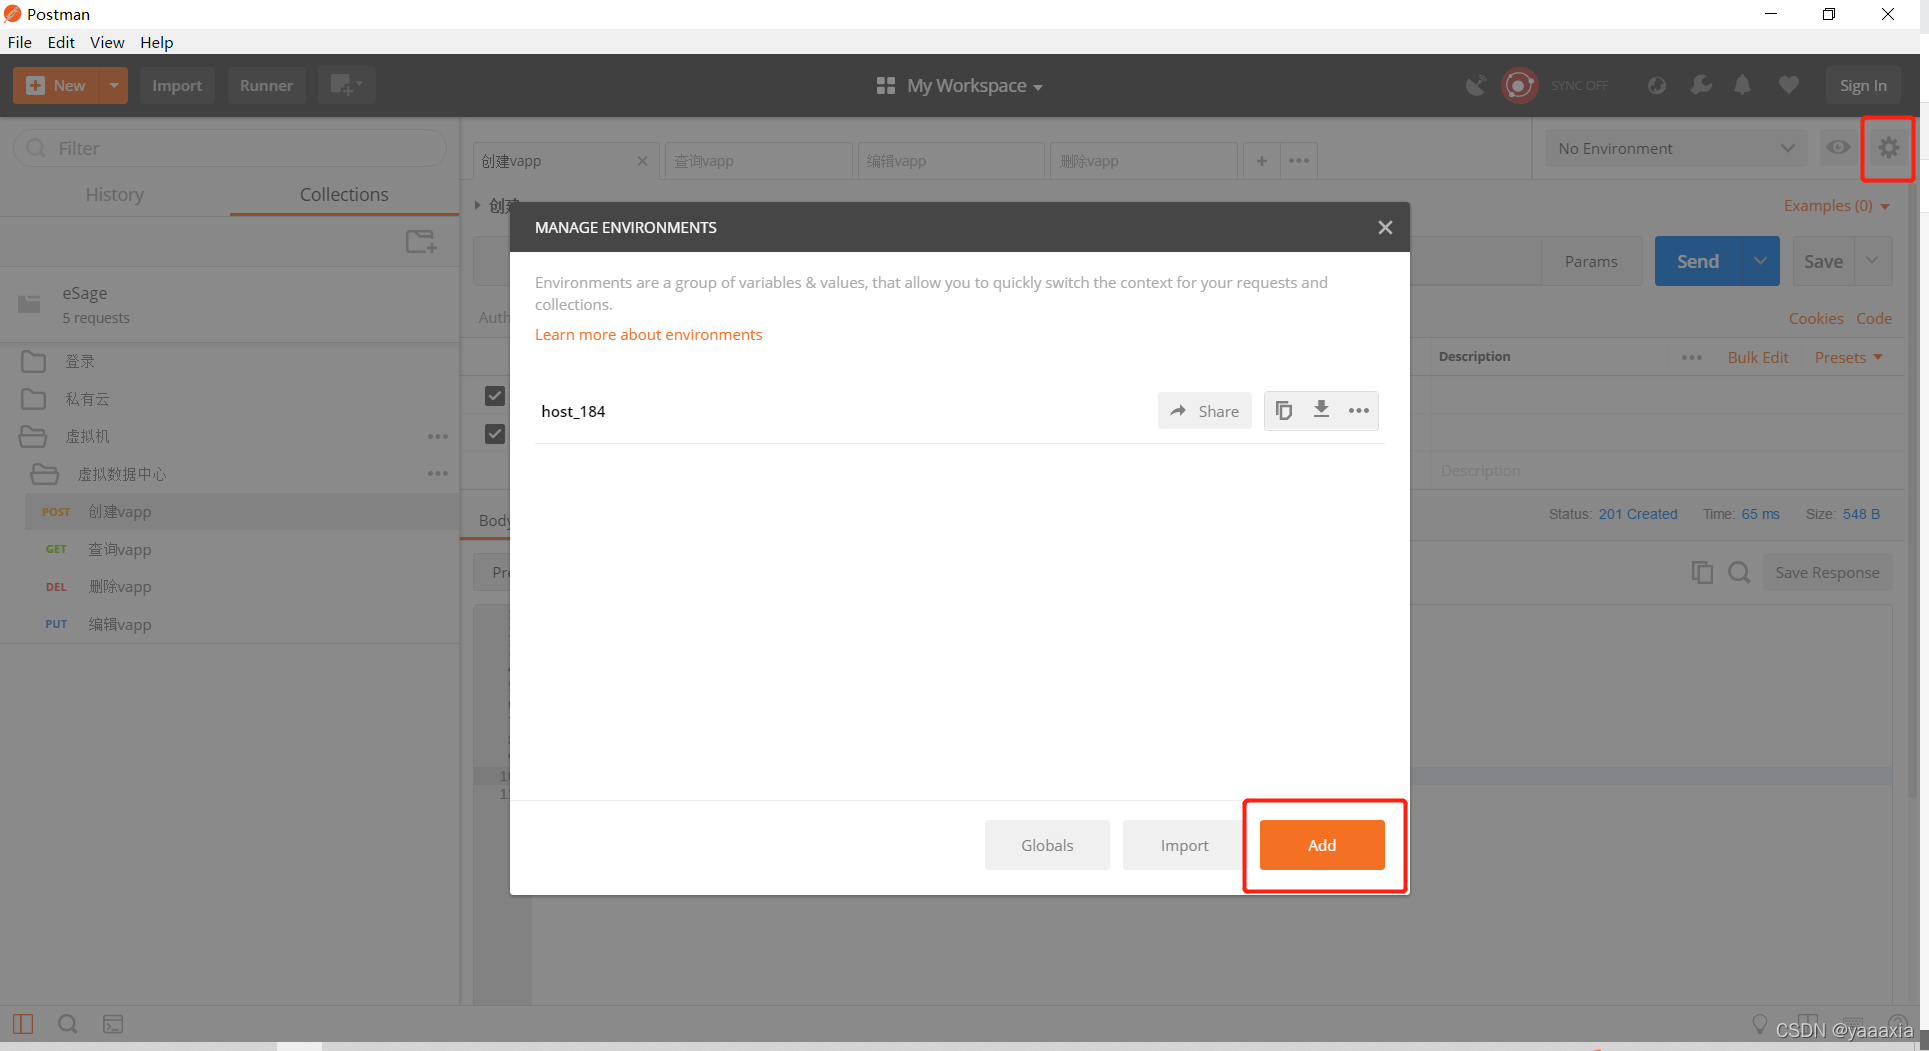
Task: Open the manage environments gear icon
Action: tap(1888, 148)
